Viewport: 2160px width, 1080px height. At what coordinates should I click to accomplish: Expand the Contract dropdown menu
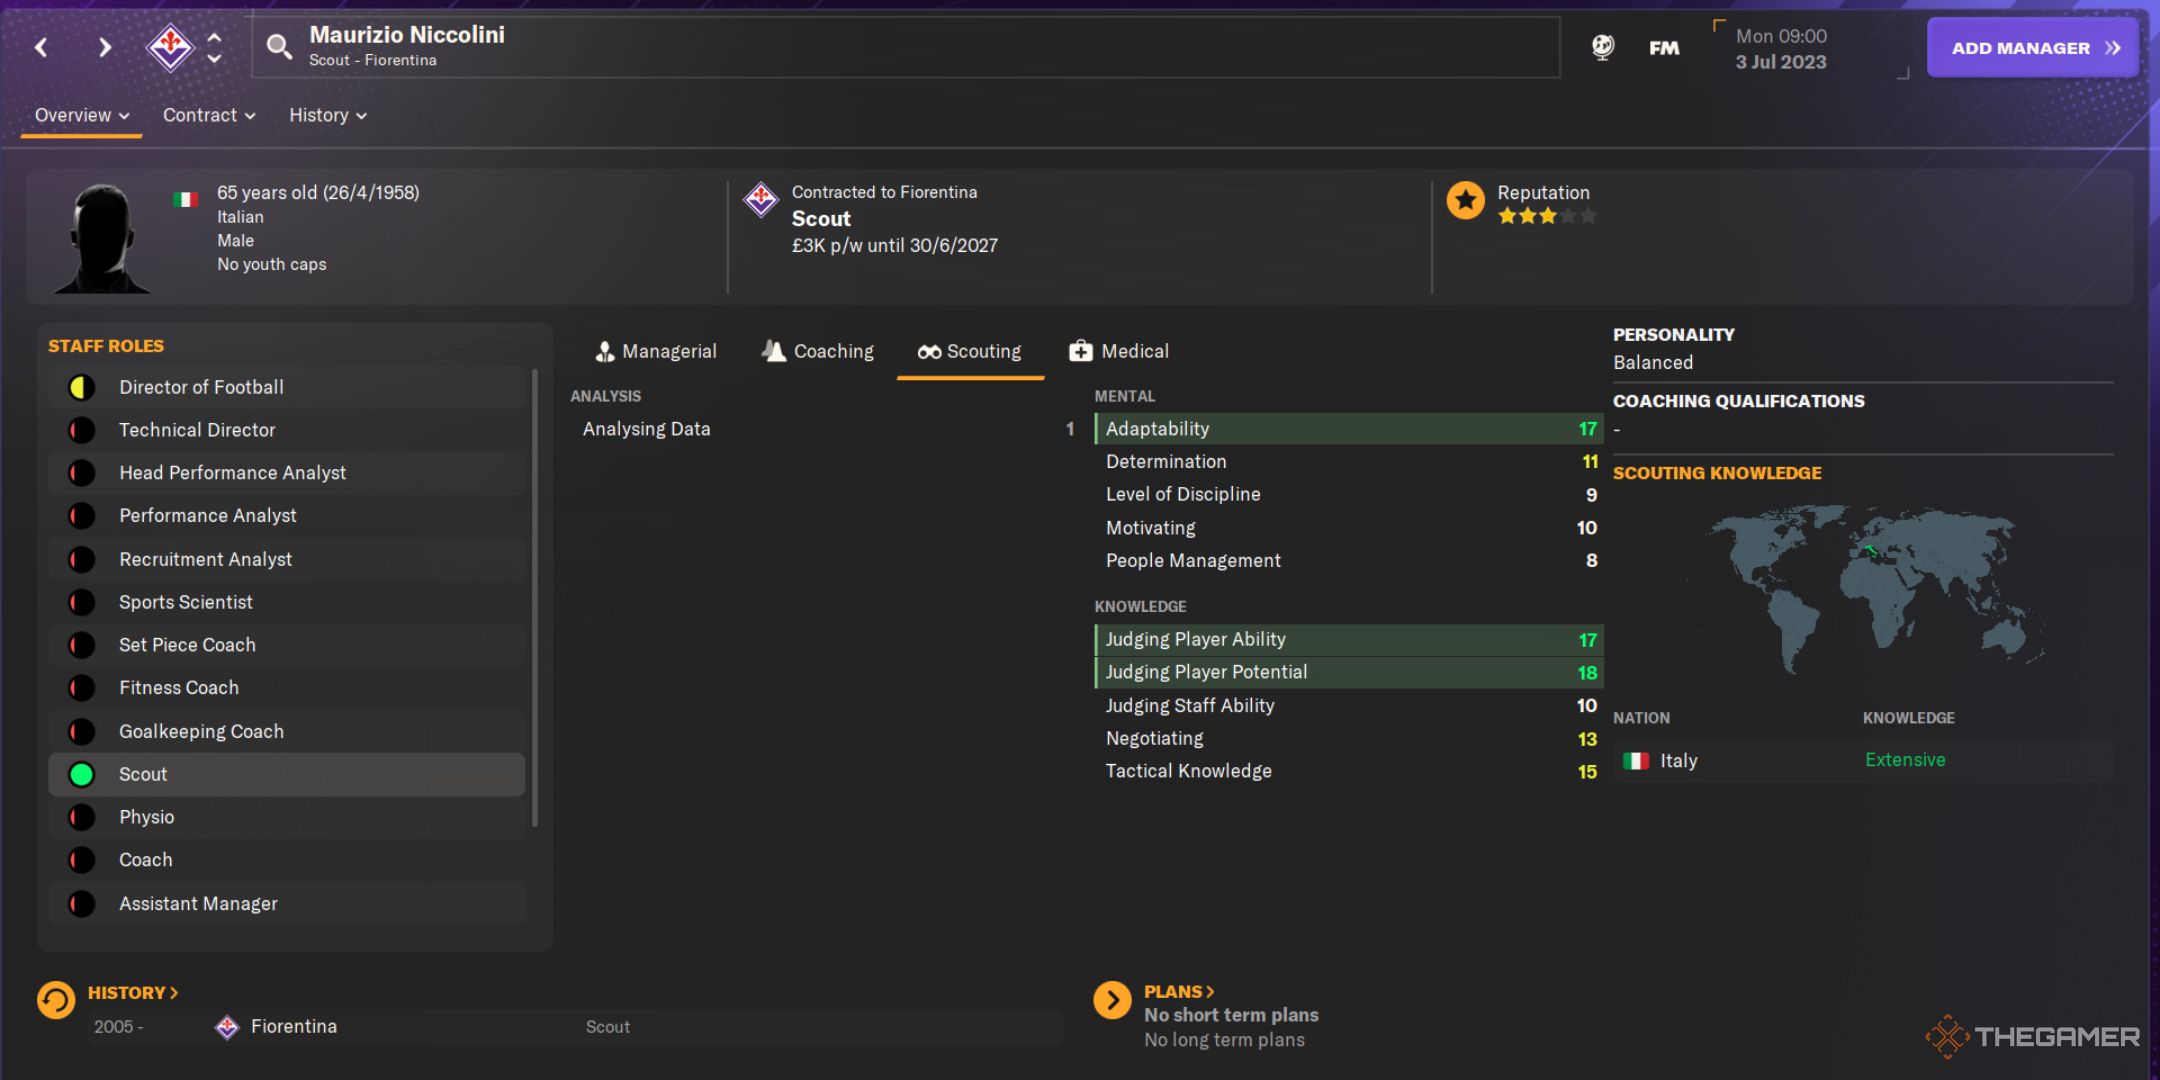click(209, 115)
